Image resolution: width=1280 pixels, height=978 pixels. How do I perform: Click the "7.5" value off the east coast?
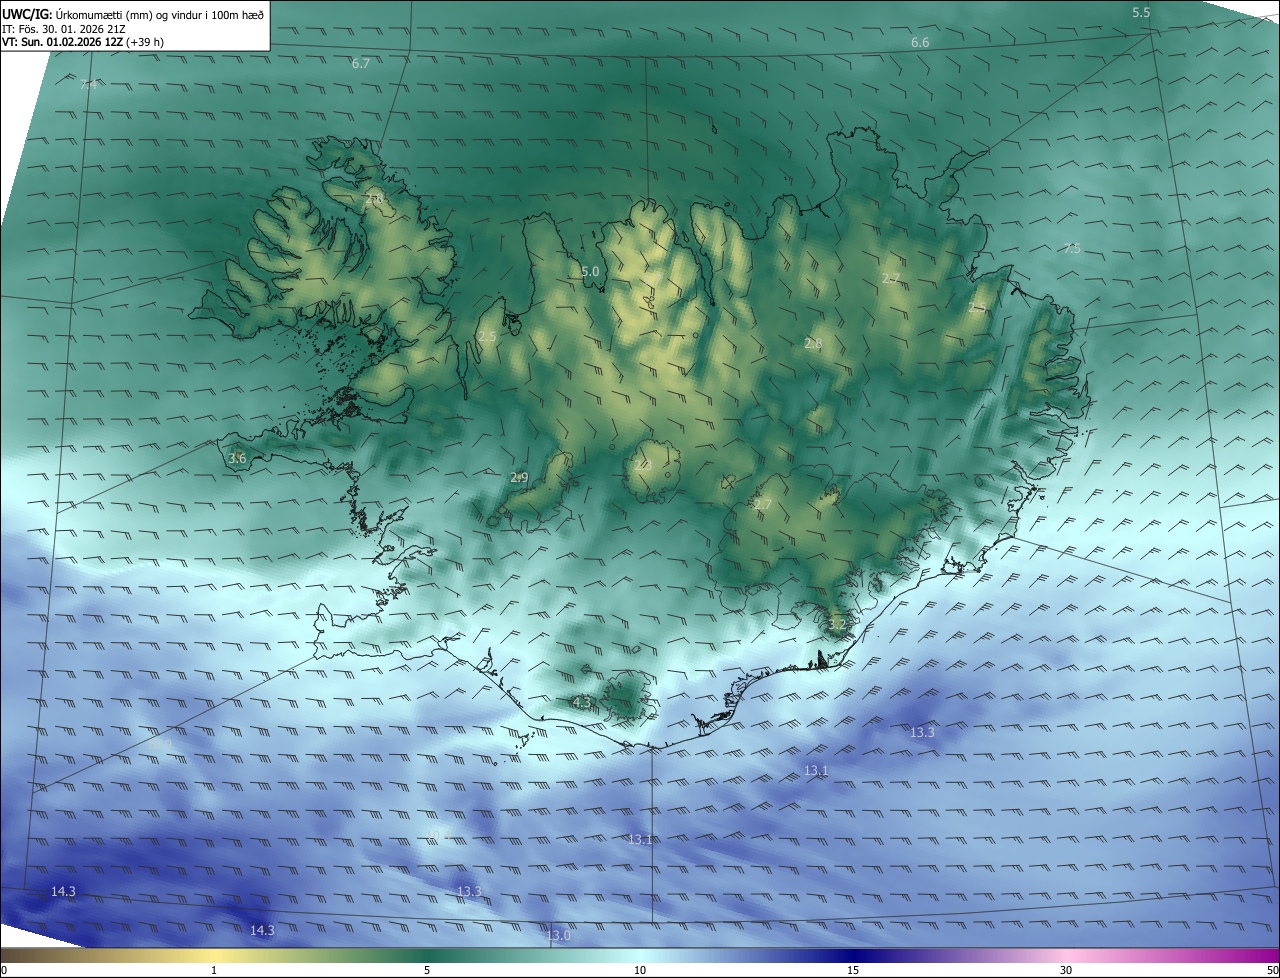point(1072,248)
